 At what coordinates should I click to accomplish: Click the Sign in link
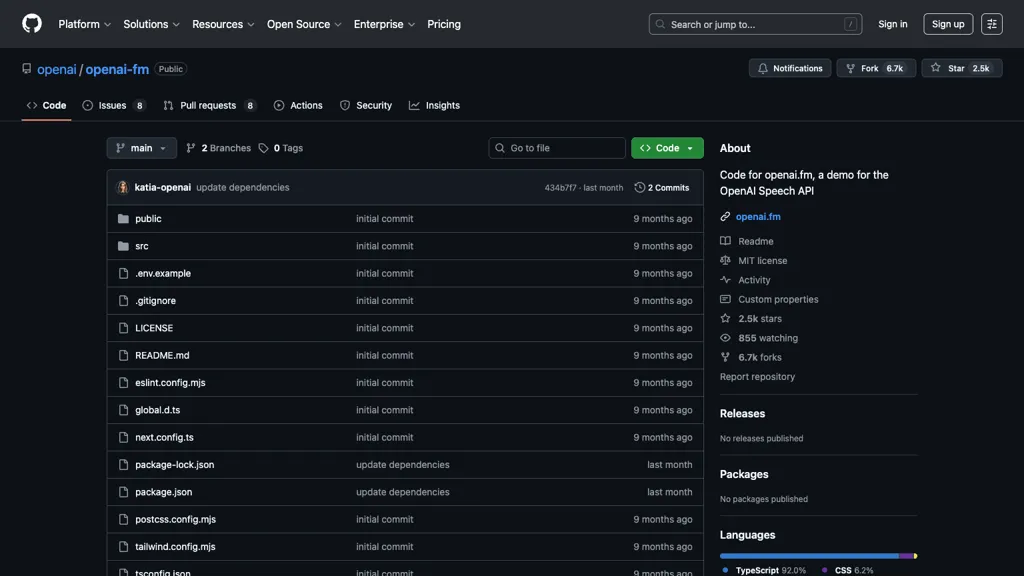pyautogui.click(x=892, y=24)
